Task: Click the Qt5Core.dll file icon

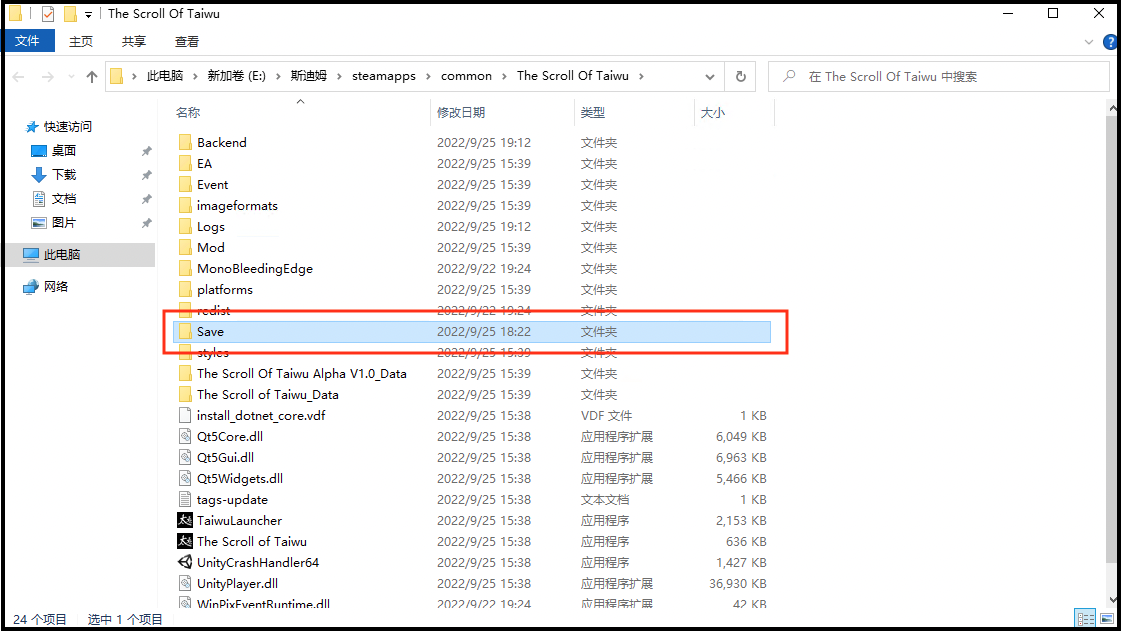Action: (185, 437)
